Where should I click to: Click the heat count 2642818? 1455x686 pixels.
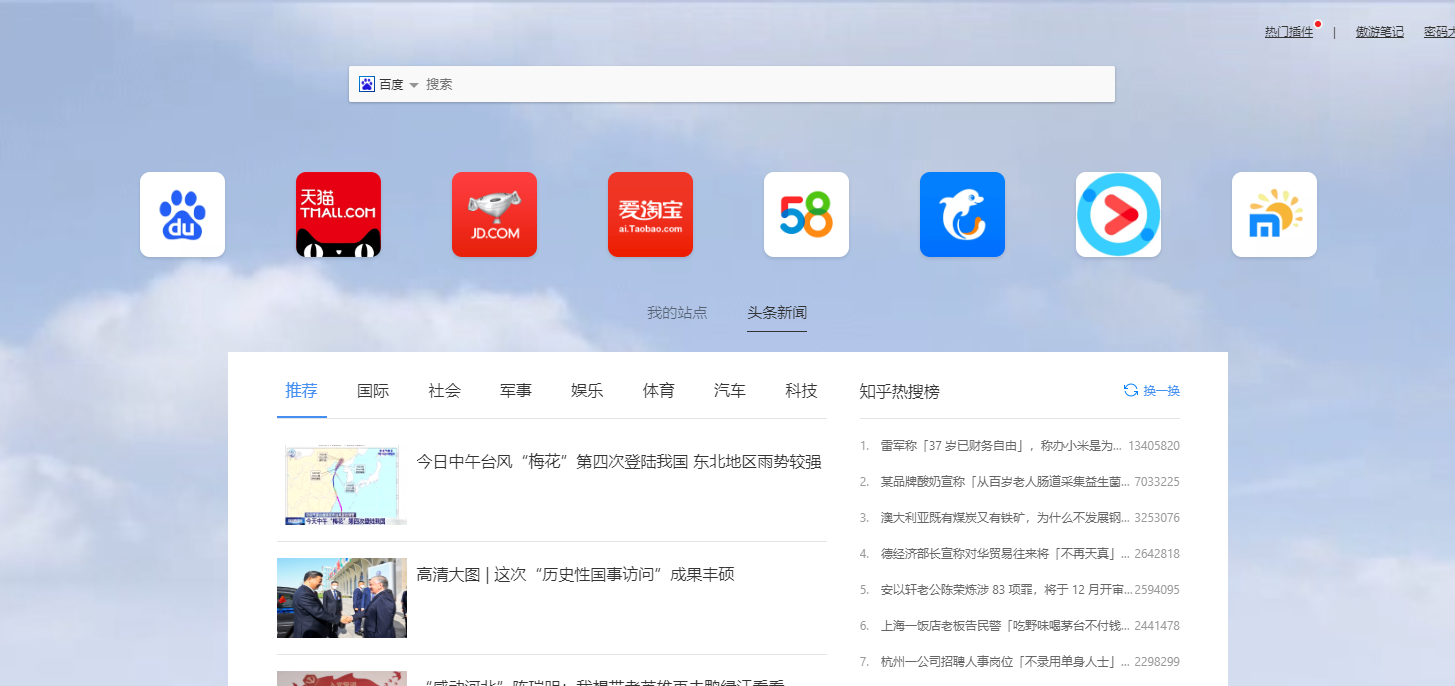(1157, 553)
